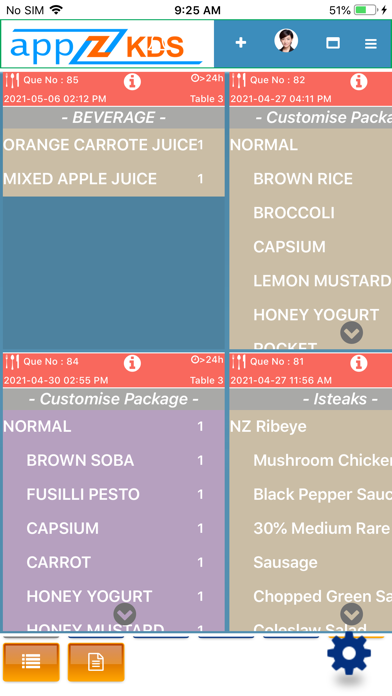Click the appZZ KDS logo
The width and height of the screenshot is (392, 696).
(x=107, y=44)
